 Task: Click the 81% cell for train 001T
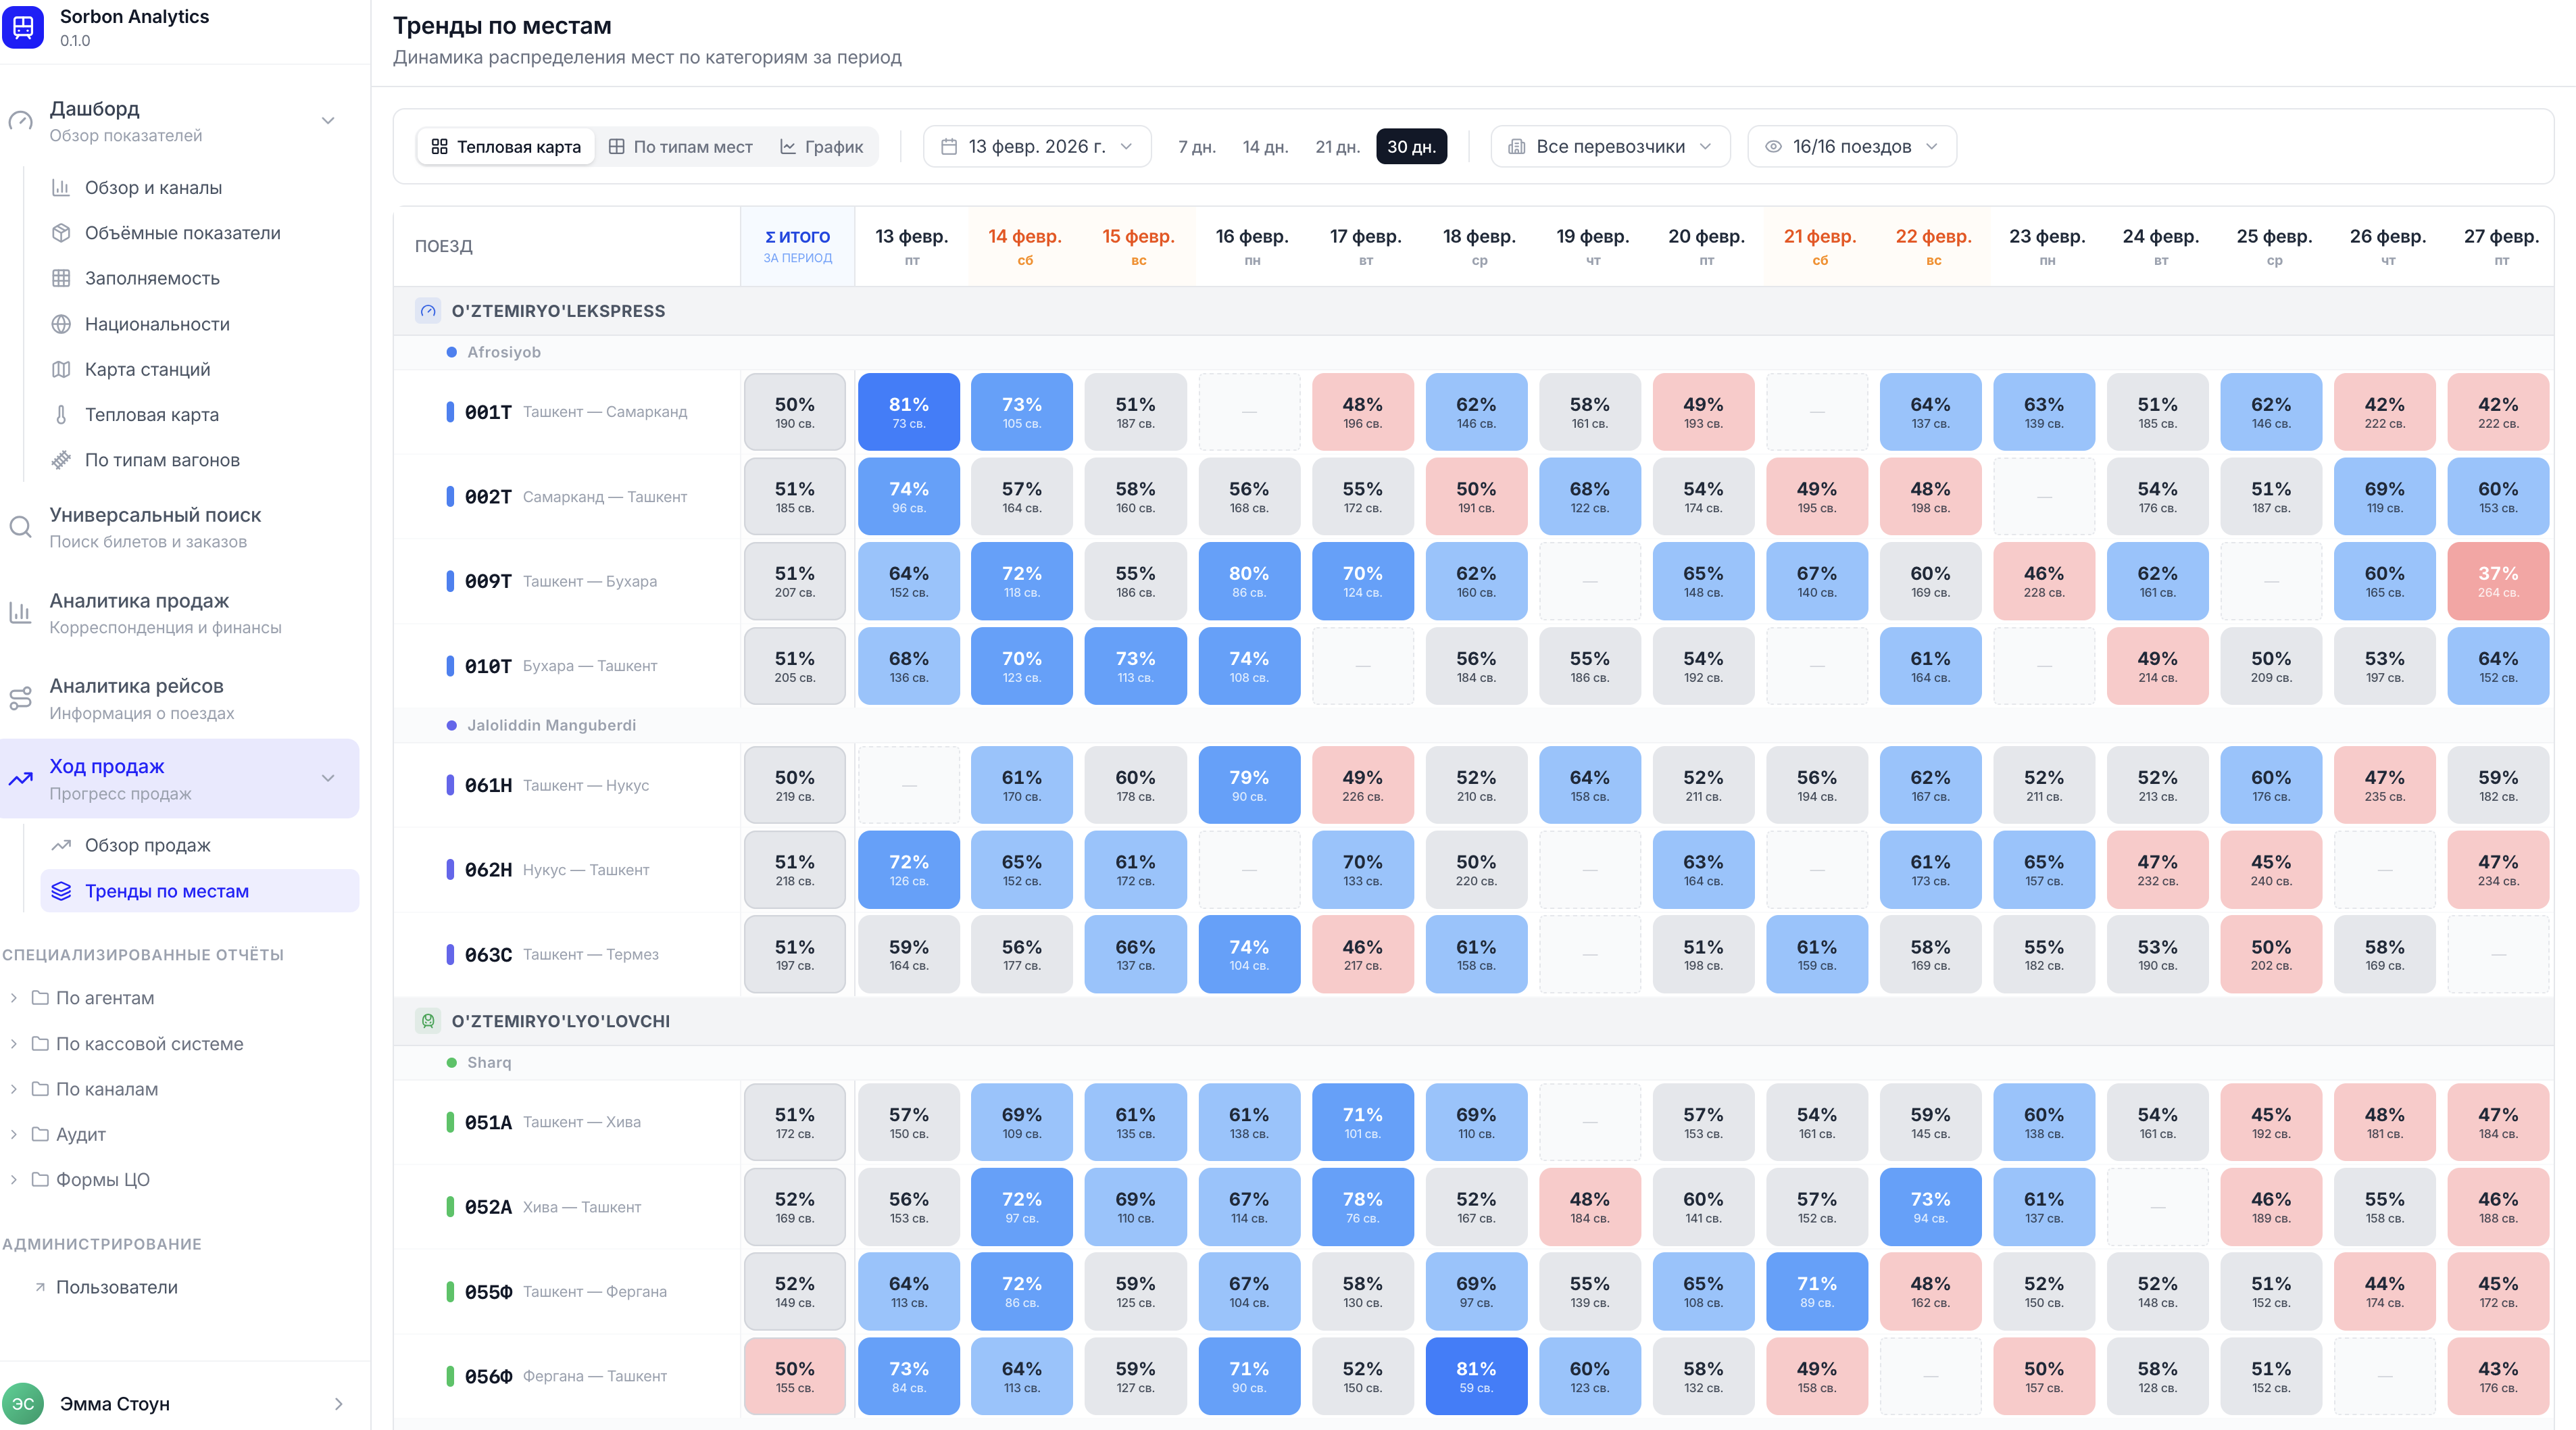click(908, 412)
